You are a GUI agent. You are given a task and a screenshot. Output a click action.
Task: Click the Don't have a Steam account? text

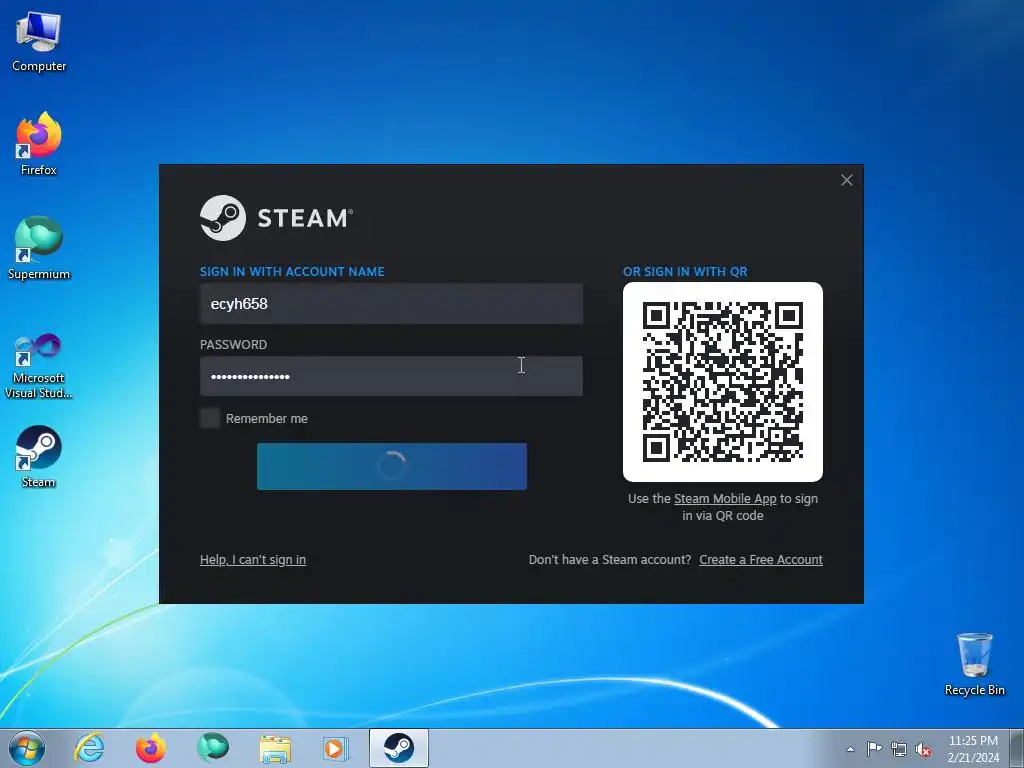click(609, 560)
